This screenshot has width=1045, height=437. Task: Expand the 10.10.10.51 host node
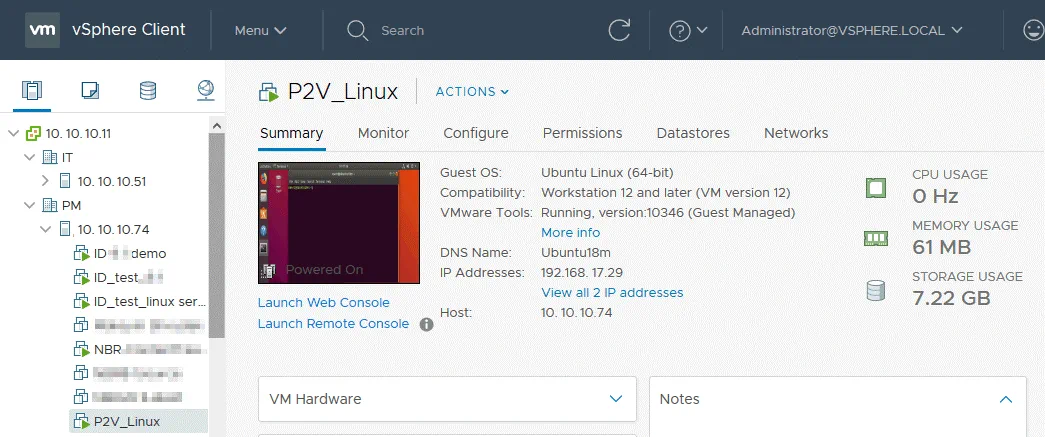pyautogui.click(x=45, y=181)
